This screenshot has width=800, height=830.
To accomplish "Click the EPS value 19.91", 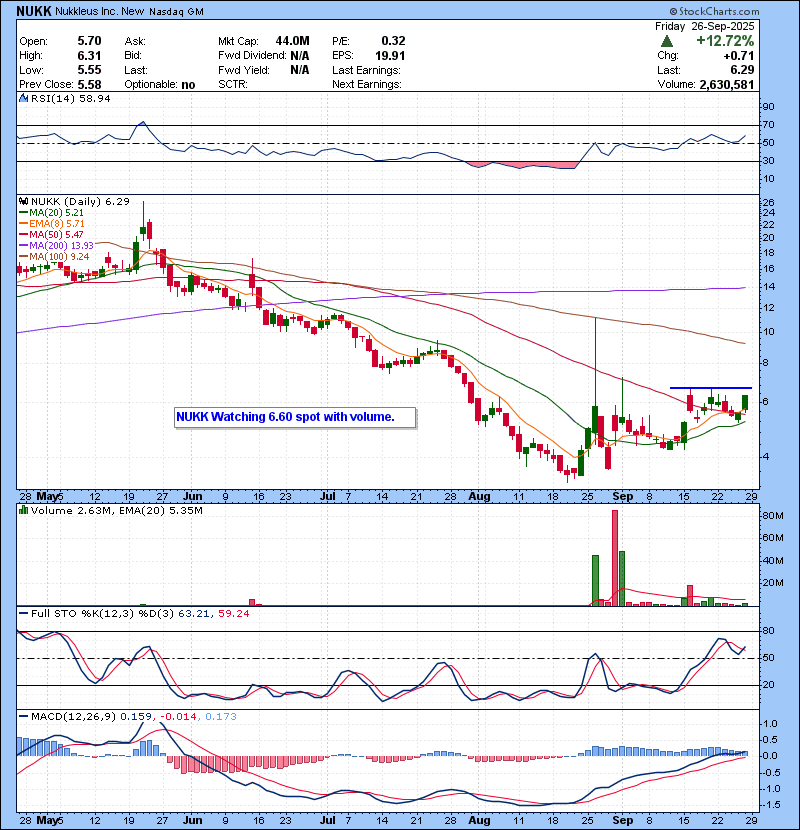I will click(x=390, y=56).
